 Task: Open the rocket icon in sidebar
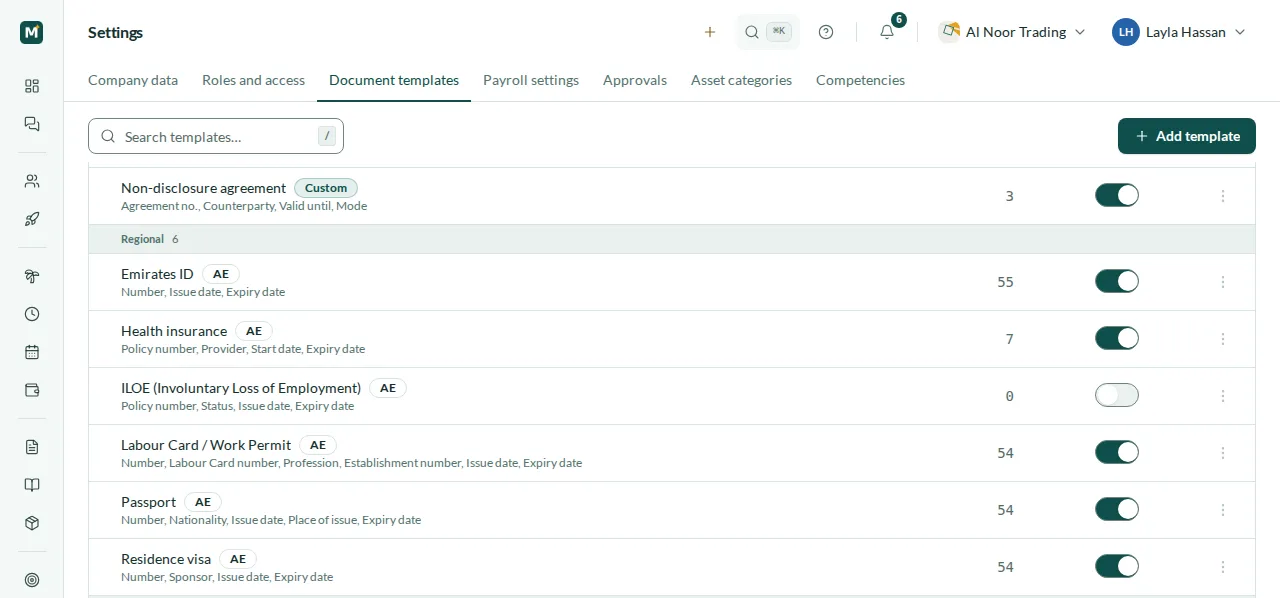(x=32, y=219)
